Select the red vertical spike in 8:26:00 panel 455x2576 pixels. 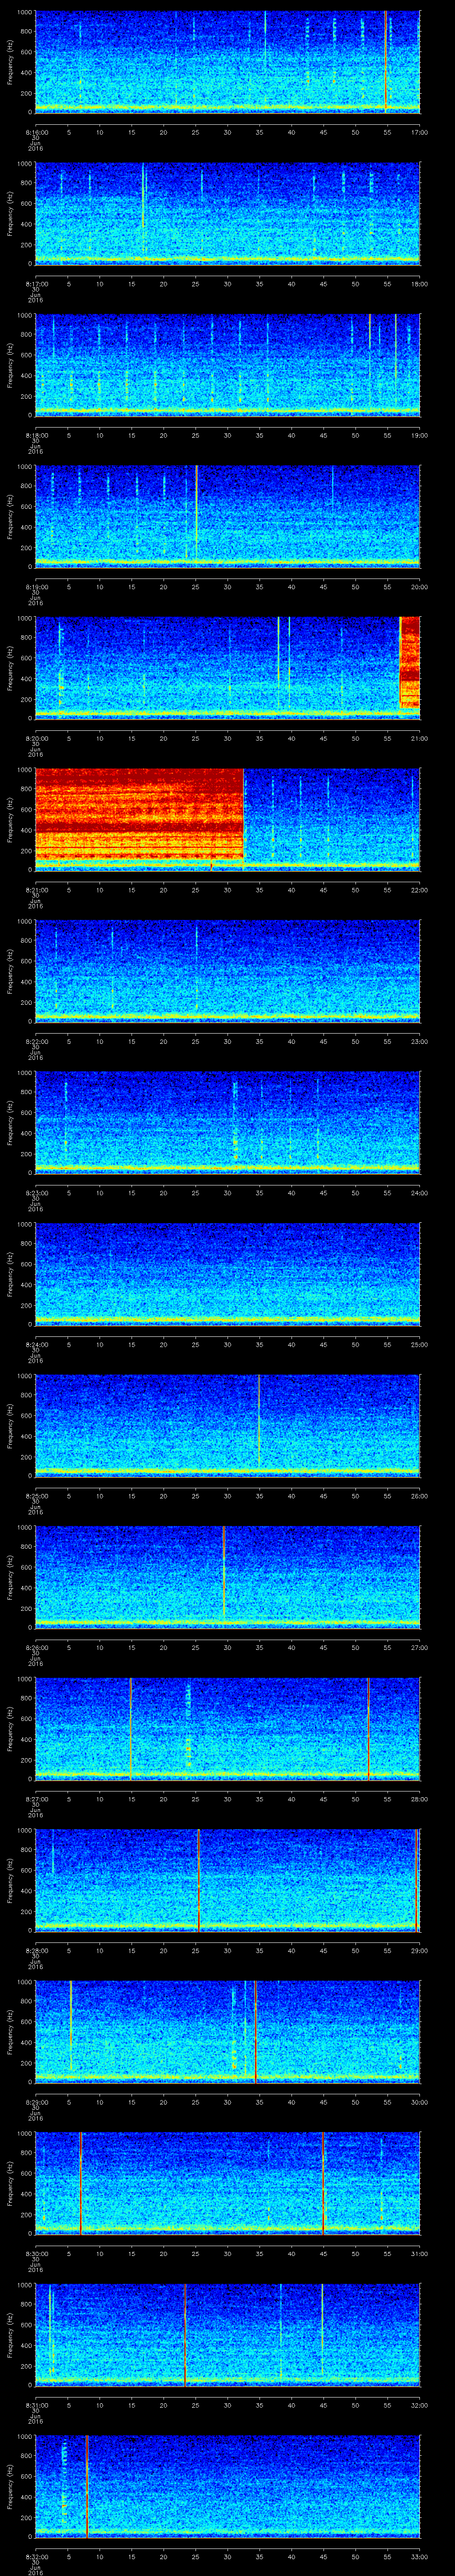(x=224, y=1571)
